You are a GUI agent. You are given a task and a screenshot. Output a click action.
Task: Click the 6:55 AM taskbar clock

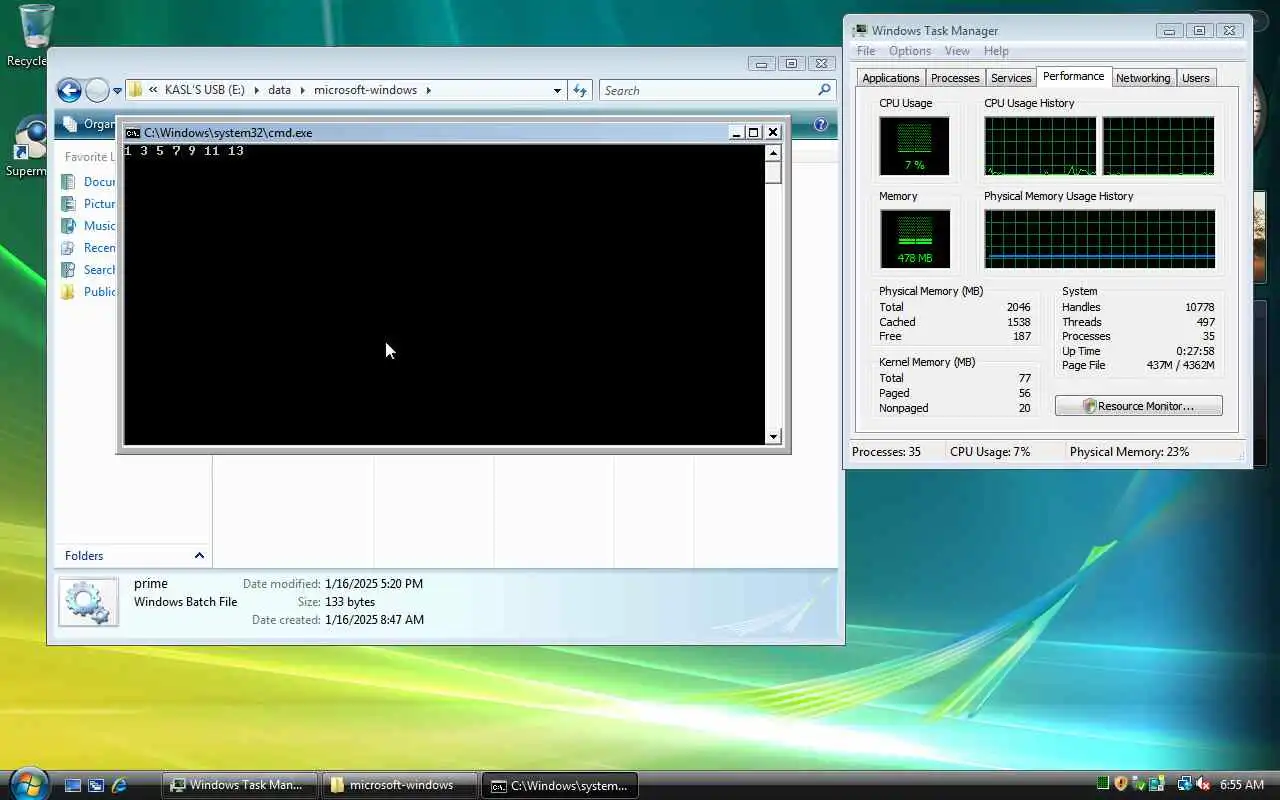click(1242, 785)
